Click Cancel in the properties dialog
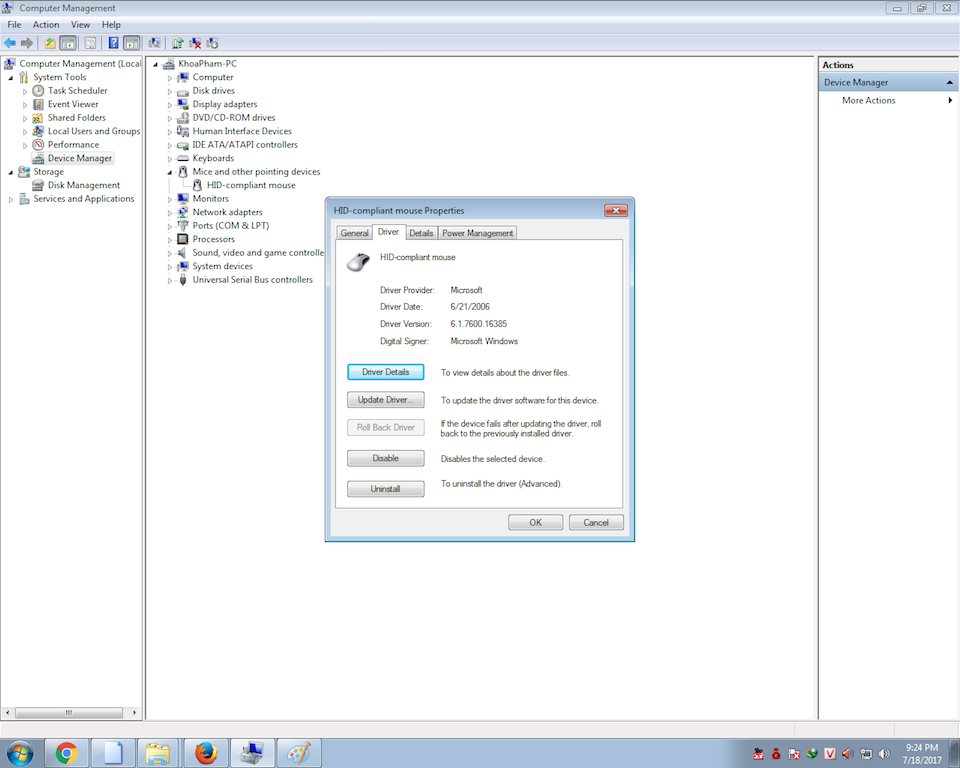This screenshot has width=960, height=768. coord(596,522)
